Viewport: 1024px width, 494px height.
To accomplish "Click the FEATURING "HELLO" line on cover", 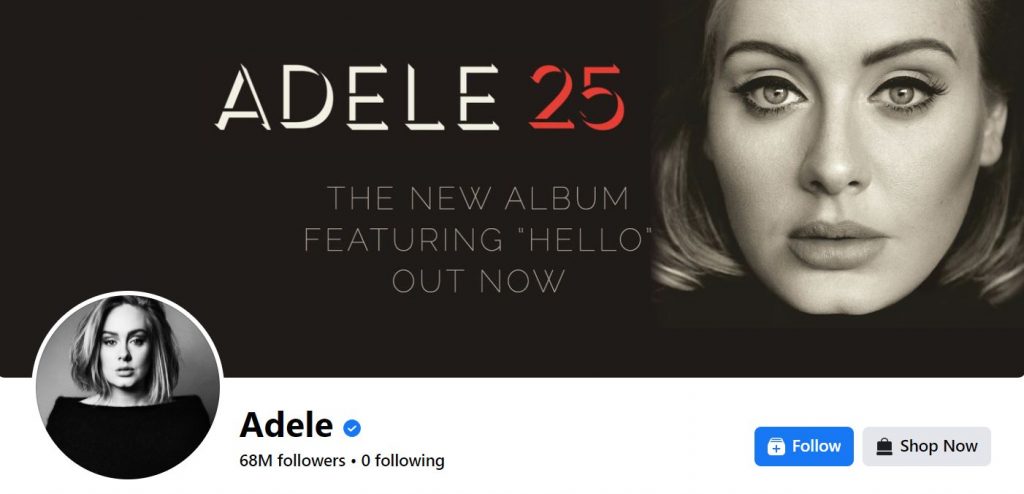I will pos(479,240).
